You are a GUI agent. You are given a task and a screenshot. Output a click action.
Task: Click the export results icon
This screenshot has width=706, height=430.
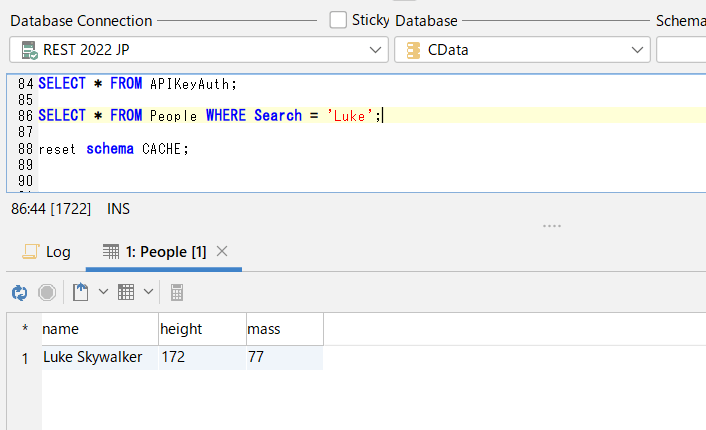pos(81,292)
